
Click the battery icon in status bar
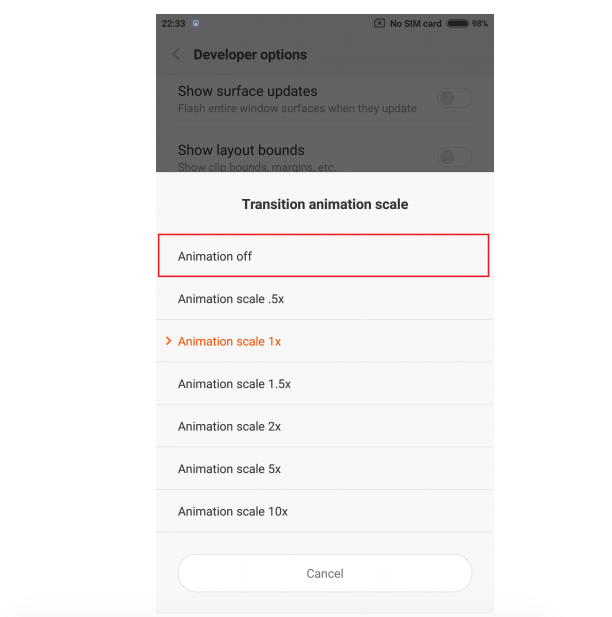[x=457, y=23]
